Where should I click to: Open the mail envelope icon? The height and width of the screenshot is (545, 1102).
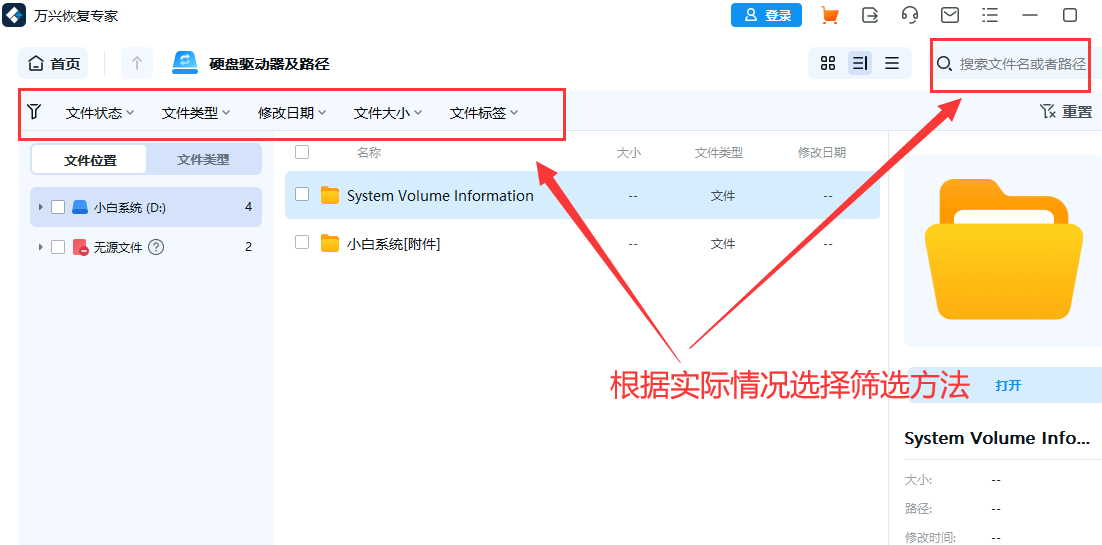click(x=950, y=15)
